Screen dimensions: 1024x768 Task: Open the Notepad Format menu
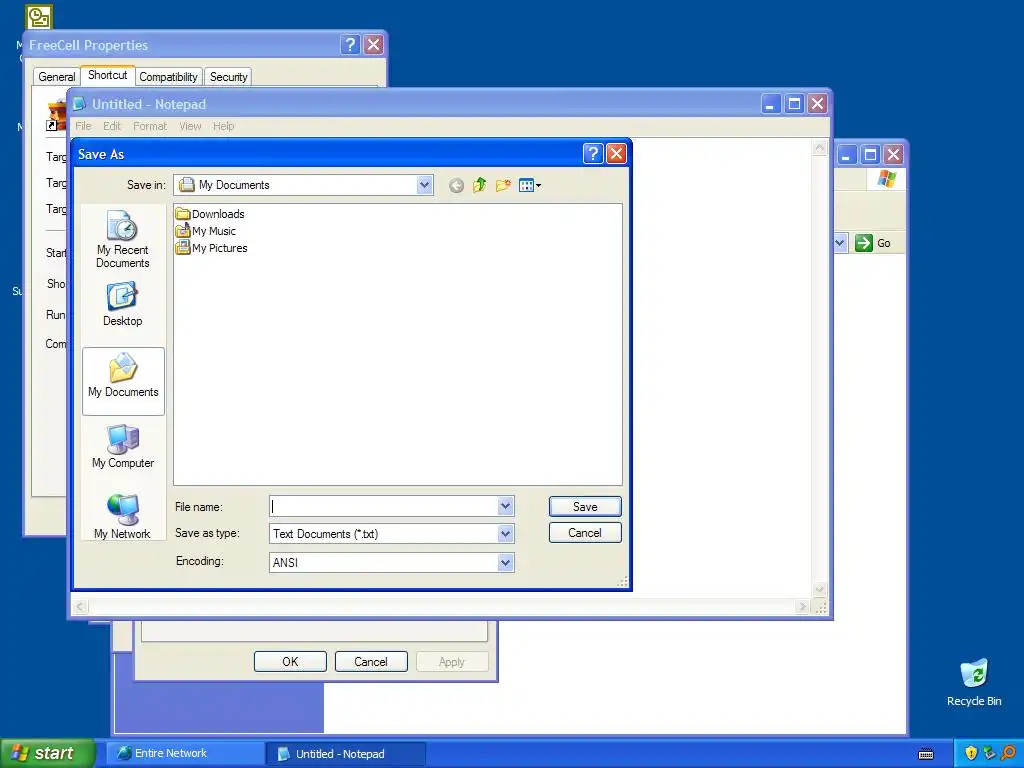click(x=150, y=126)
